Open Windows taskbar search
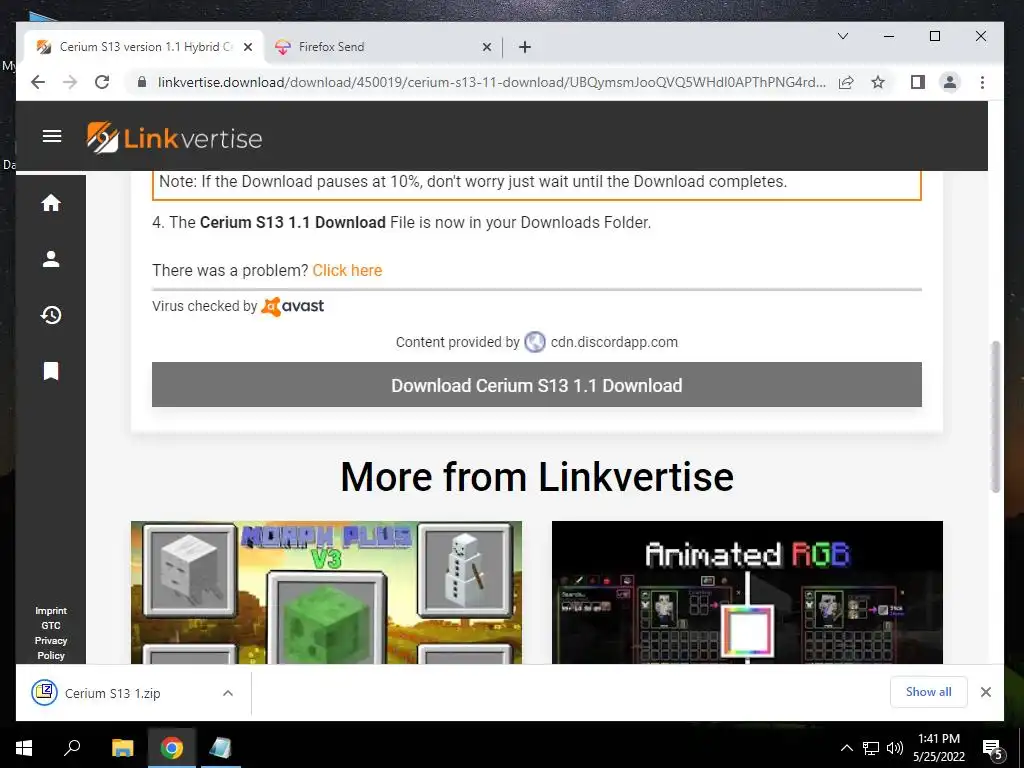 pyautogui.click(x=72, y=748)
